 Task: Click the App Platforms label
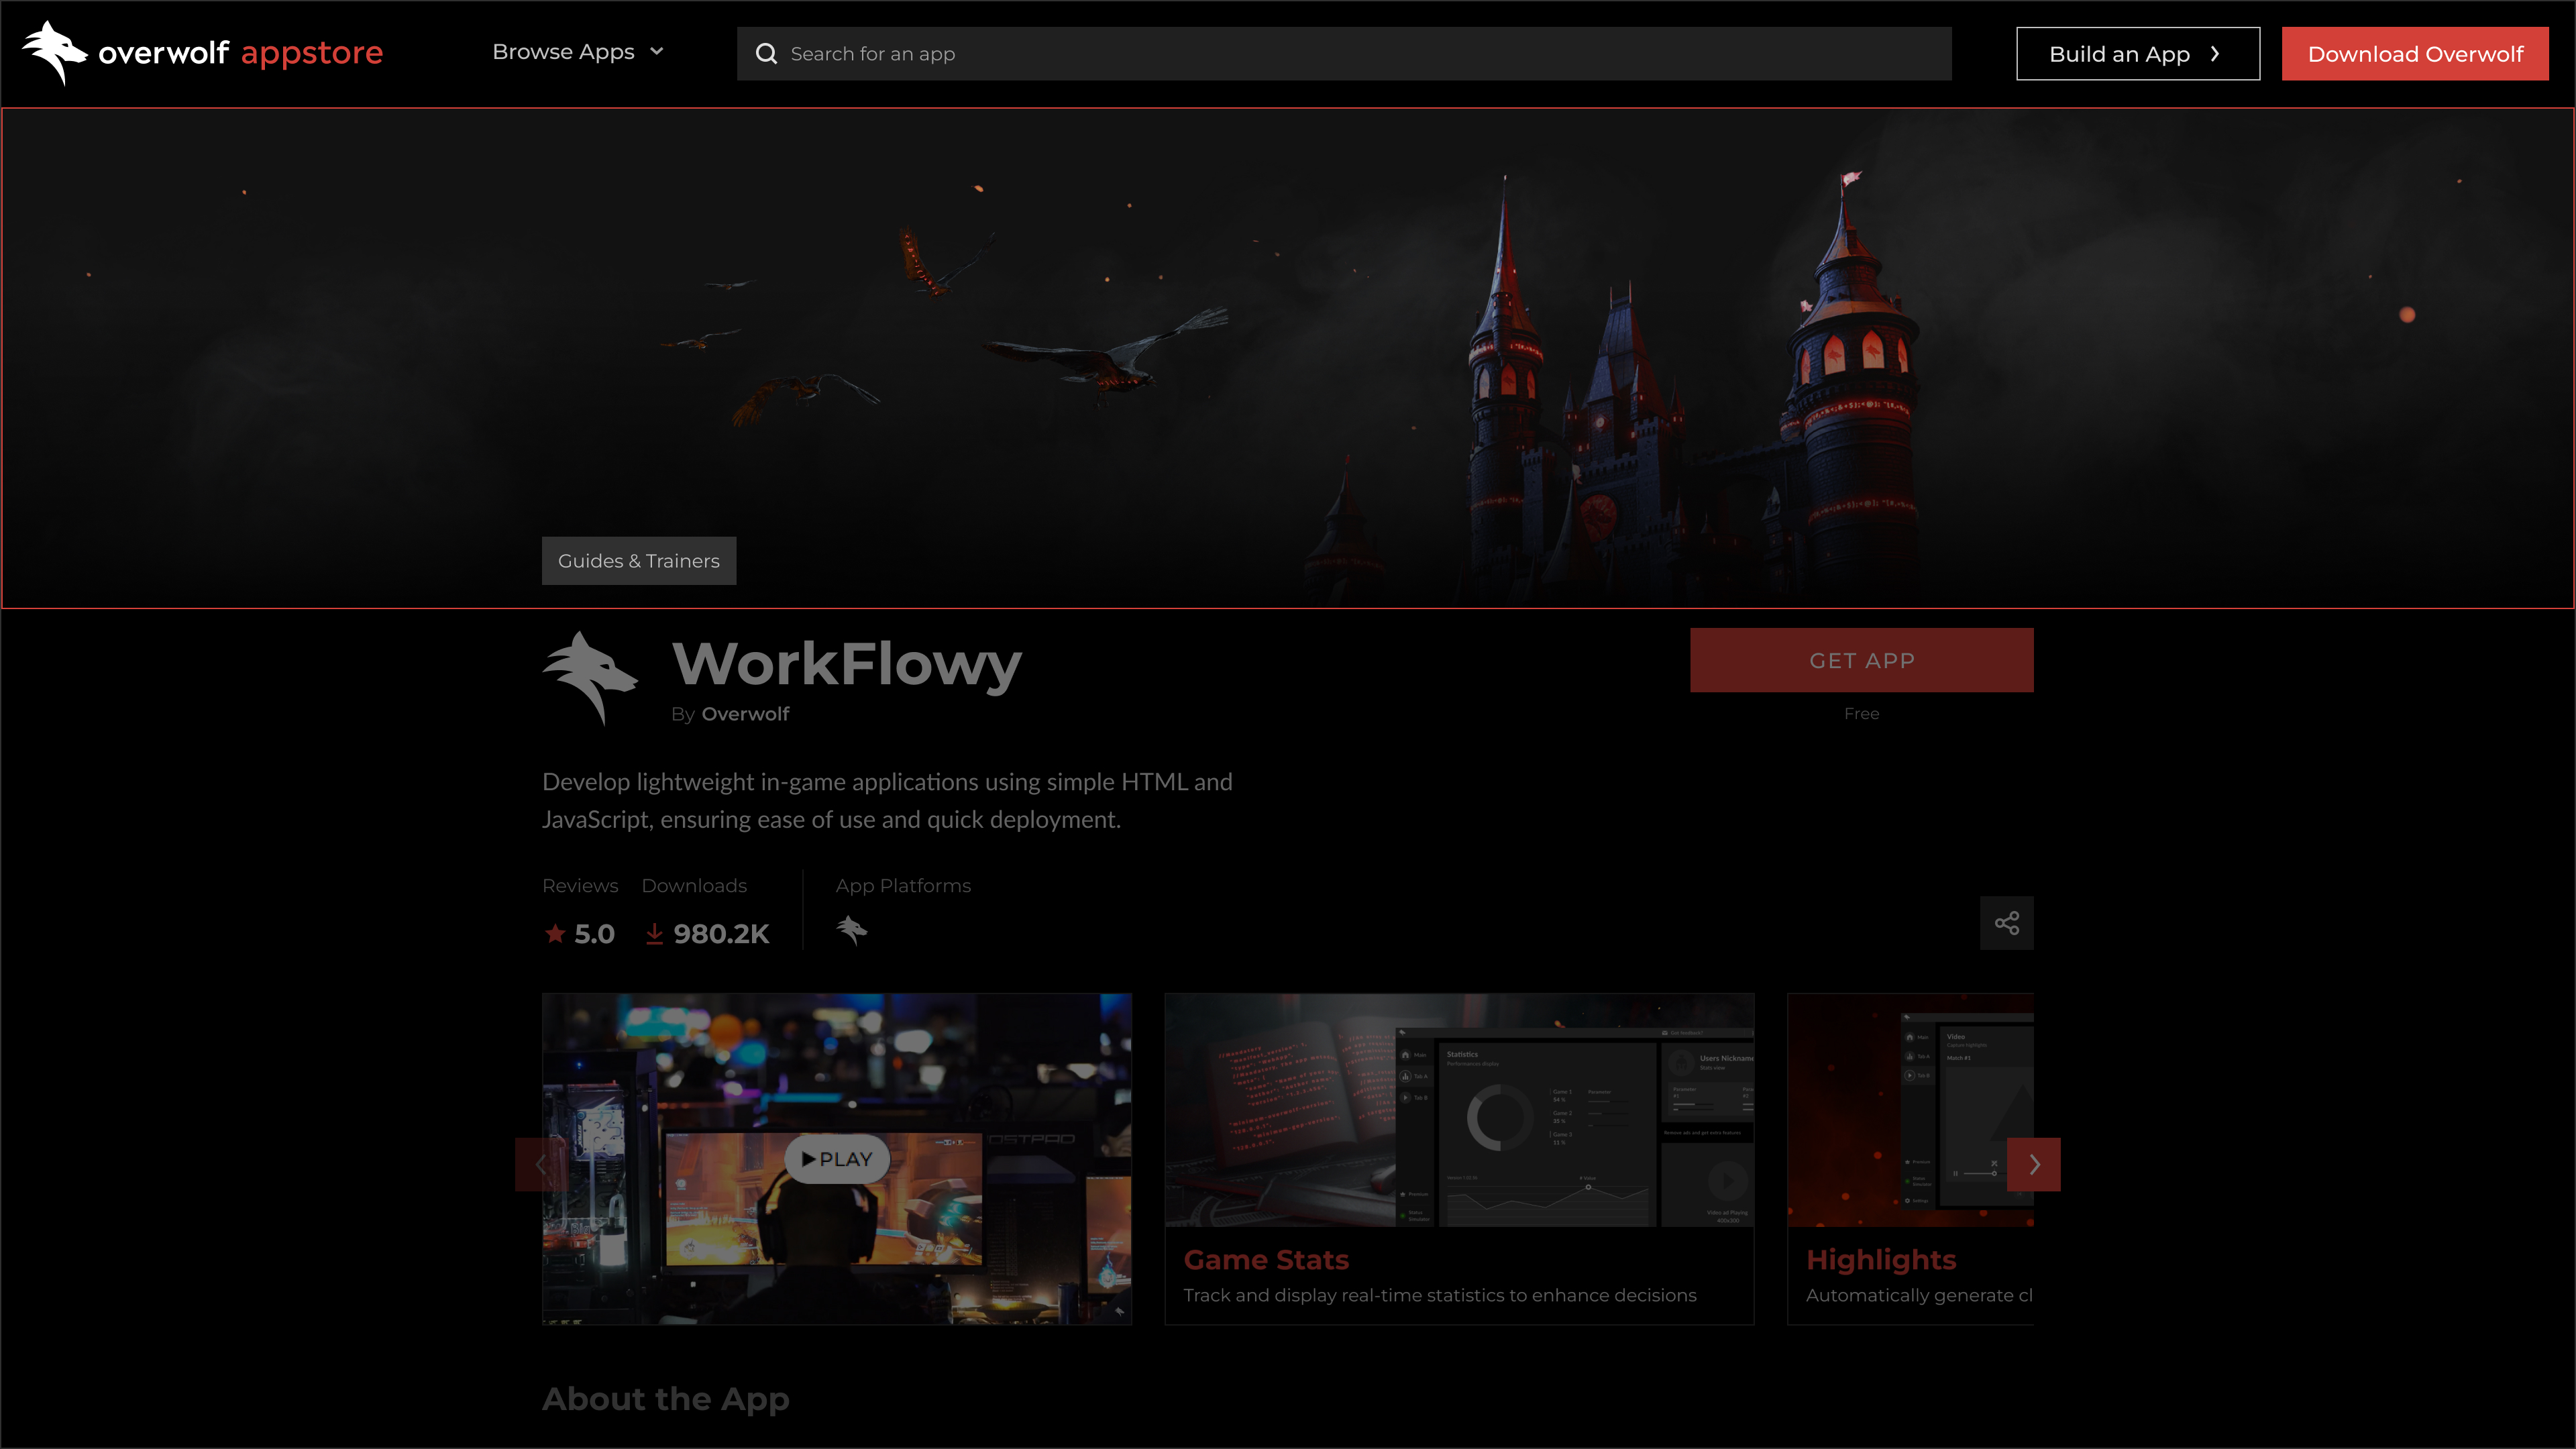coord(903,886)
